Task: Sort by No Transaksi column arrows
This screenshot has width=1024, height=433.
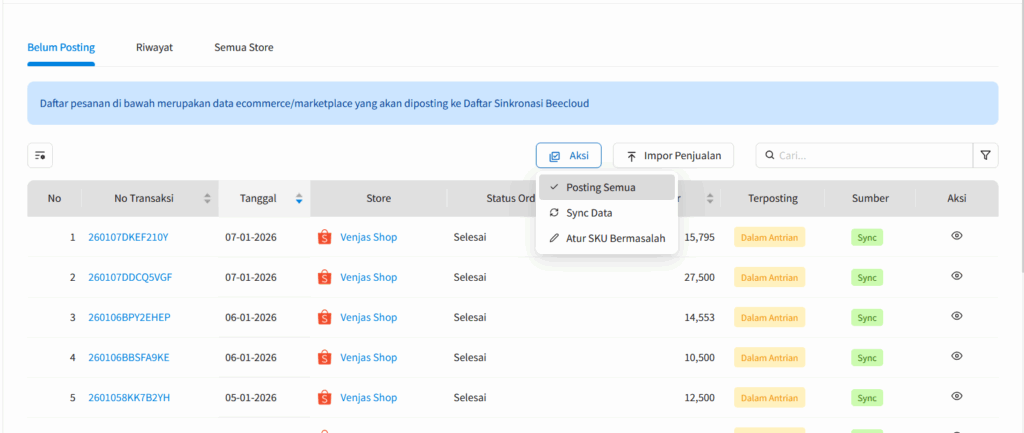Action: pos(207,199)
